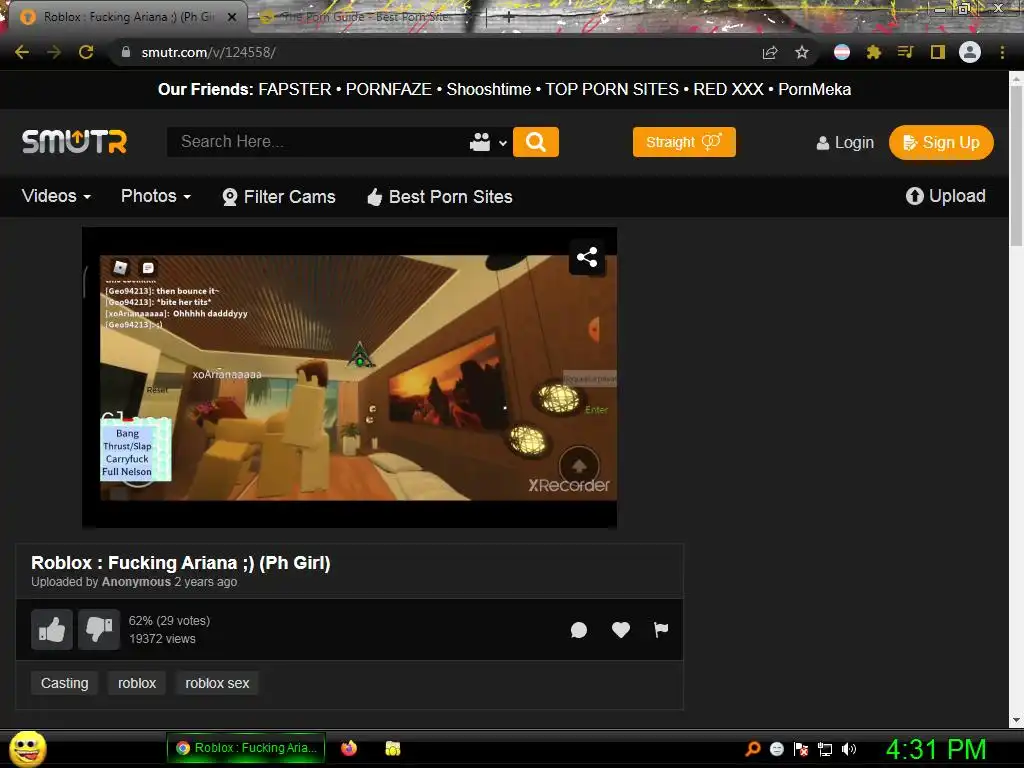The width and height of the screenshot is (1024, 768).
Task: Click the Login link
Action: pos(845,142)
